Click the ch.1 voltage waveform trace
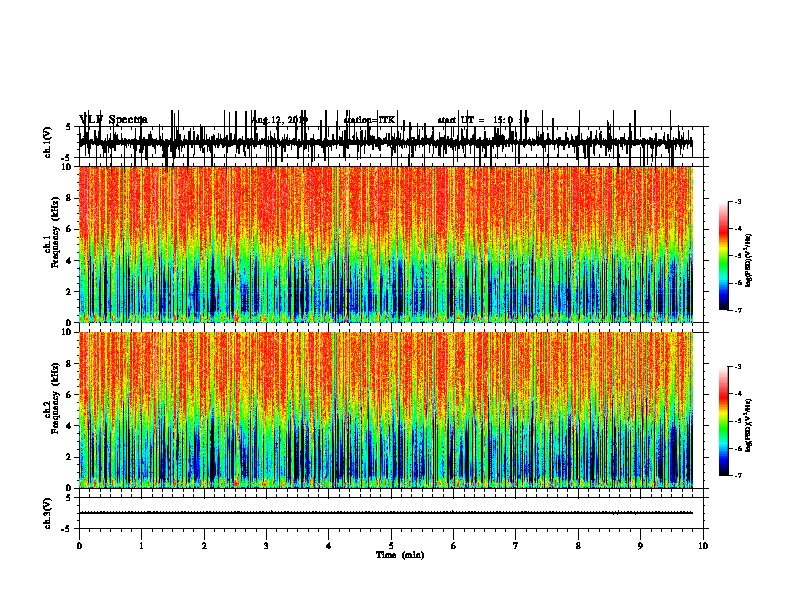The height and width of the screenshot is (612, 792). [x=386, y=142]
